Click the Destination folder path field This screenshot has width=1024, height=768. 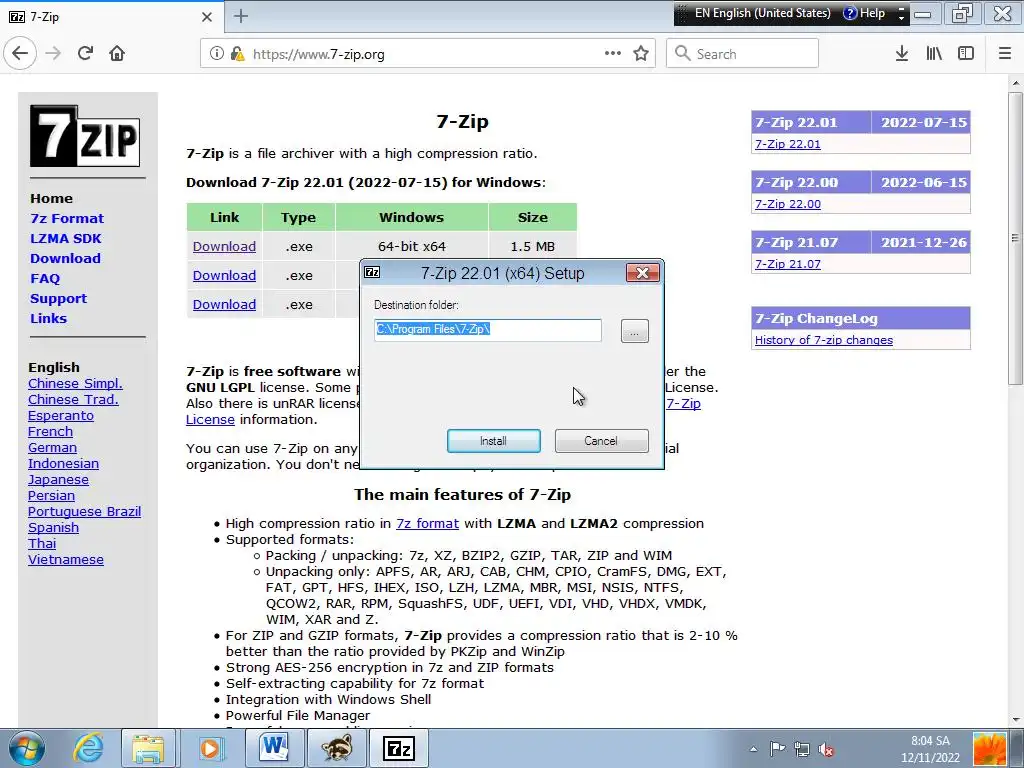pos(488,330)
